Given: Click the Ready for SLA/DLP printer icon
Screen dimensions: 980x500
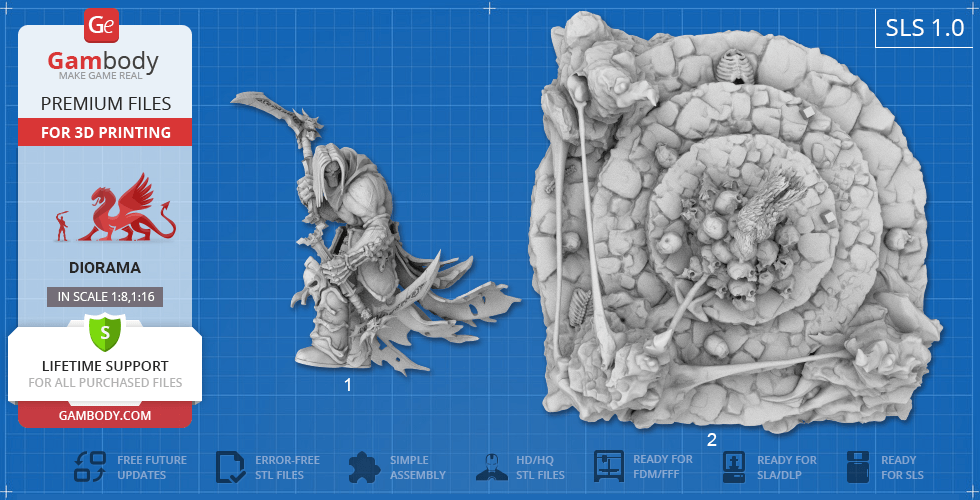Looking at the screenshot, I should (x=733, y=467).
